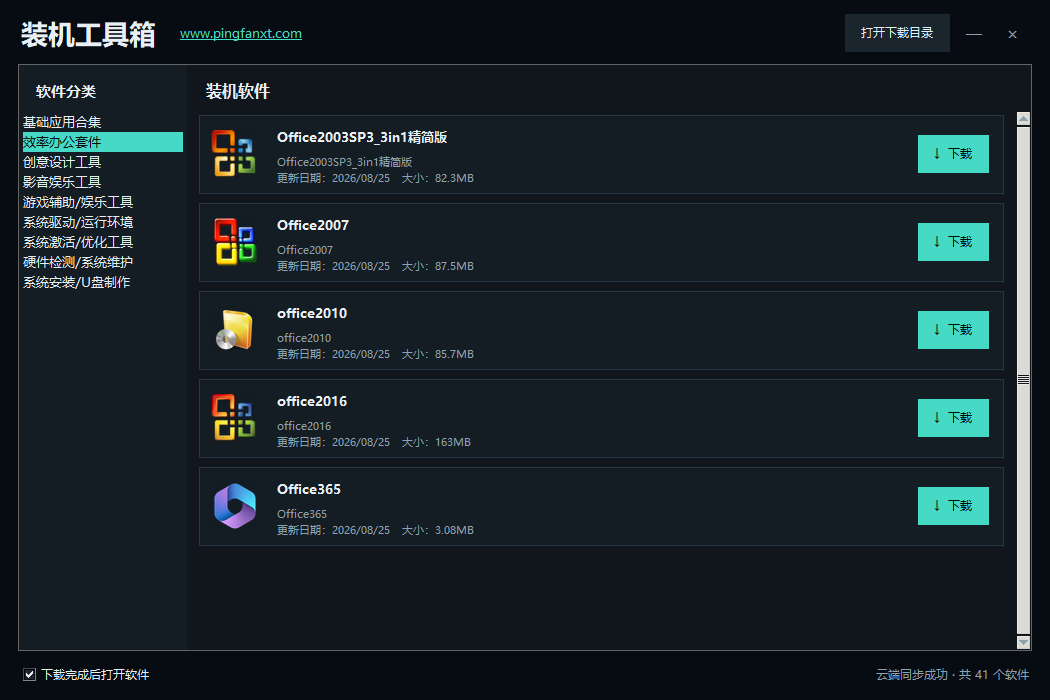The height and width of the screenshot is (700, 1050).
Task: Click the vertical scrollbar thumb
Action: (1023, 380)
